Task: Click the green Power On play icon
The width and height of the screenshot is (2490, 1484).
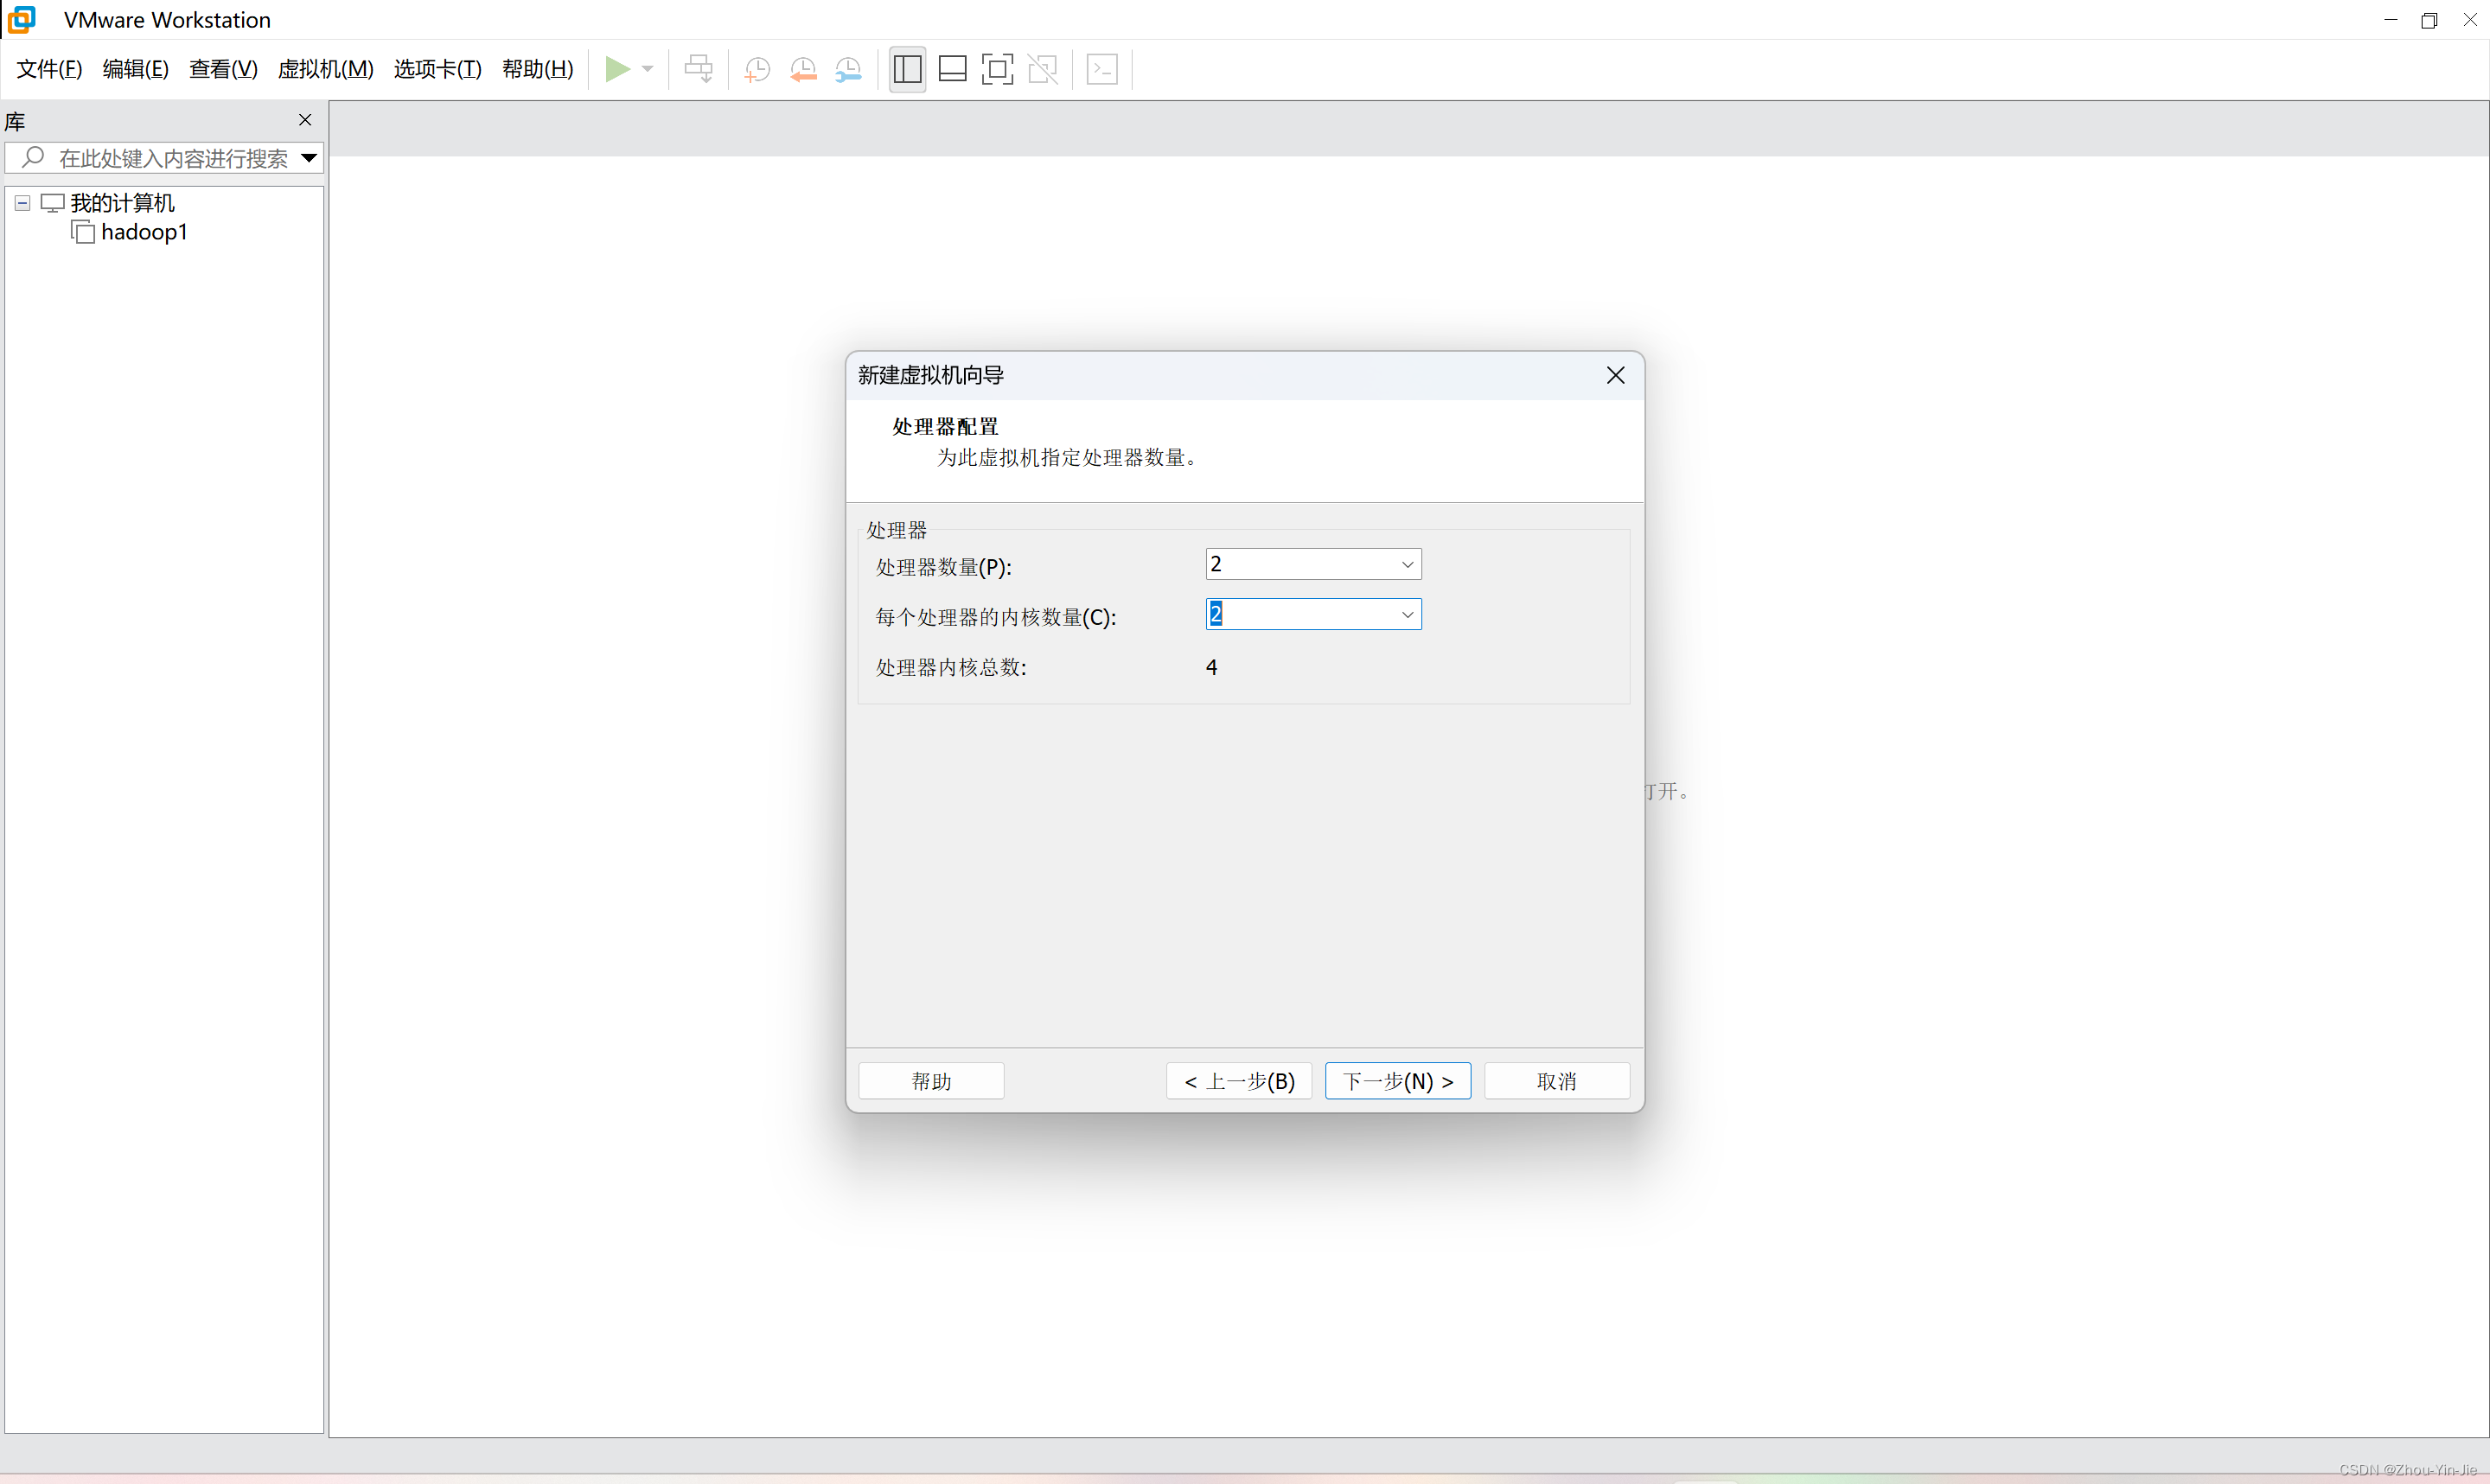Action: 617,69
